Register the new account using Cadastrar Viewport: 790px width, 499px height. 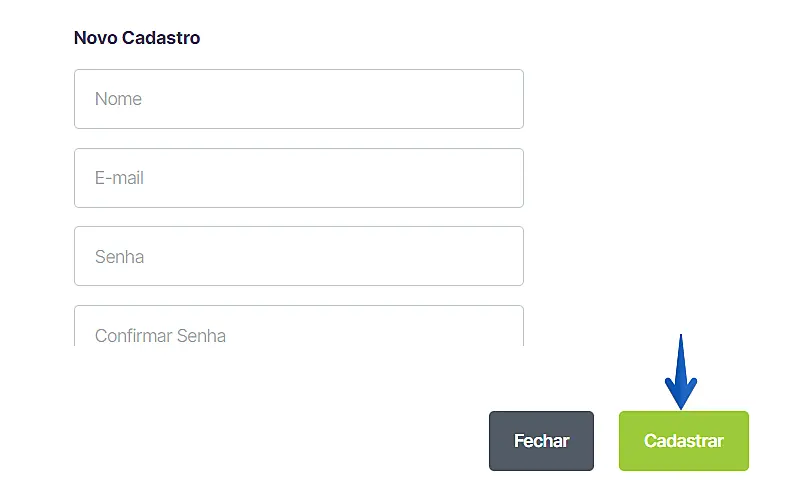tap(683, 441)
